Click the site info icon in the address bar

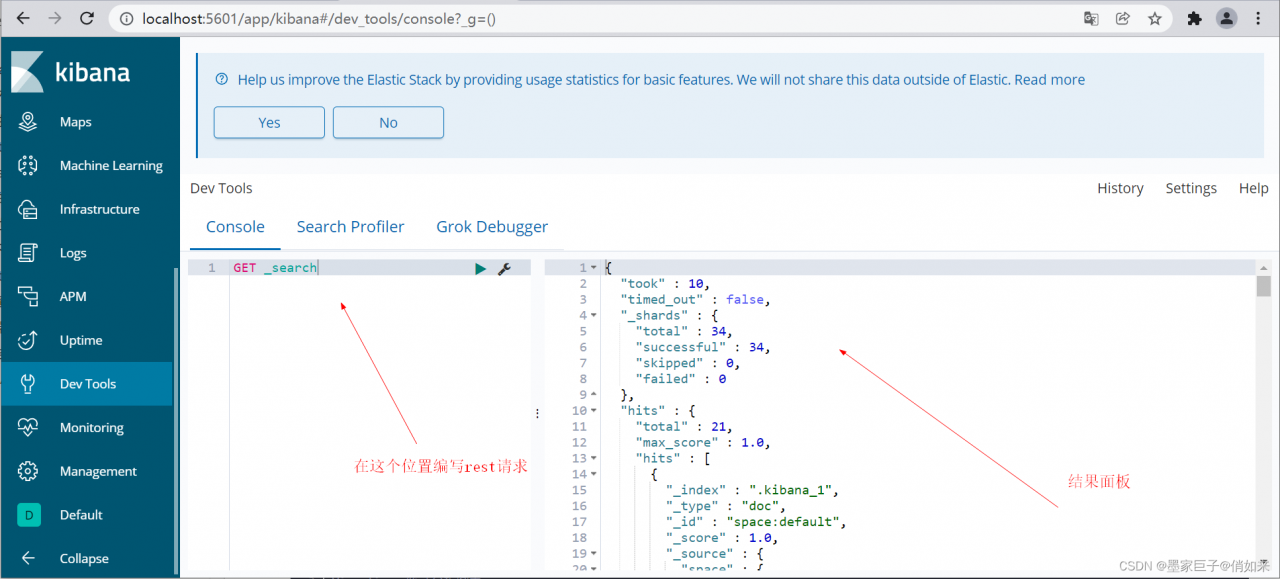[x=125, y=18]
